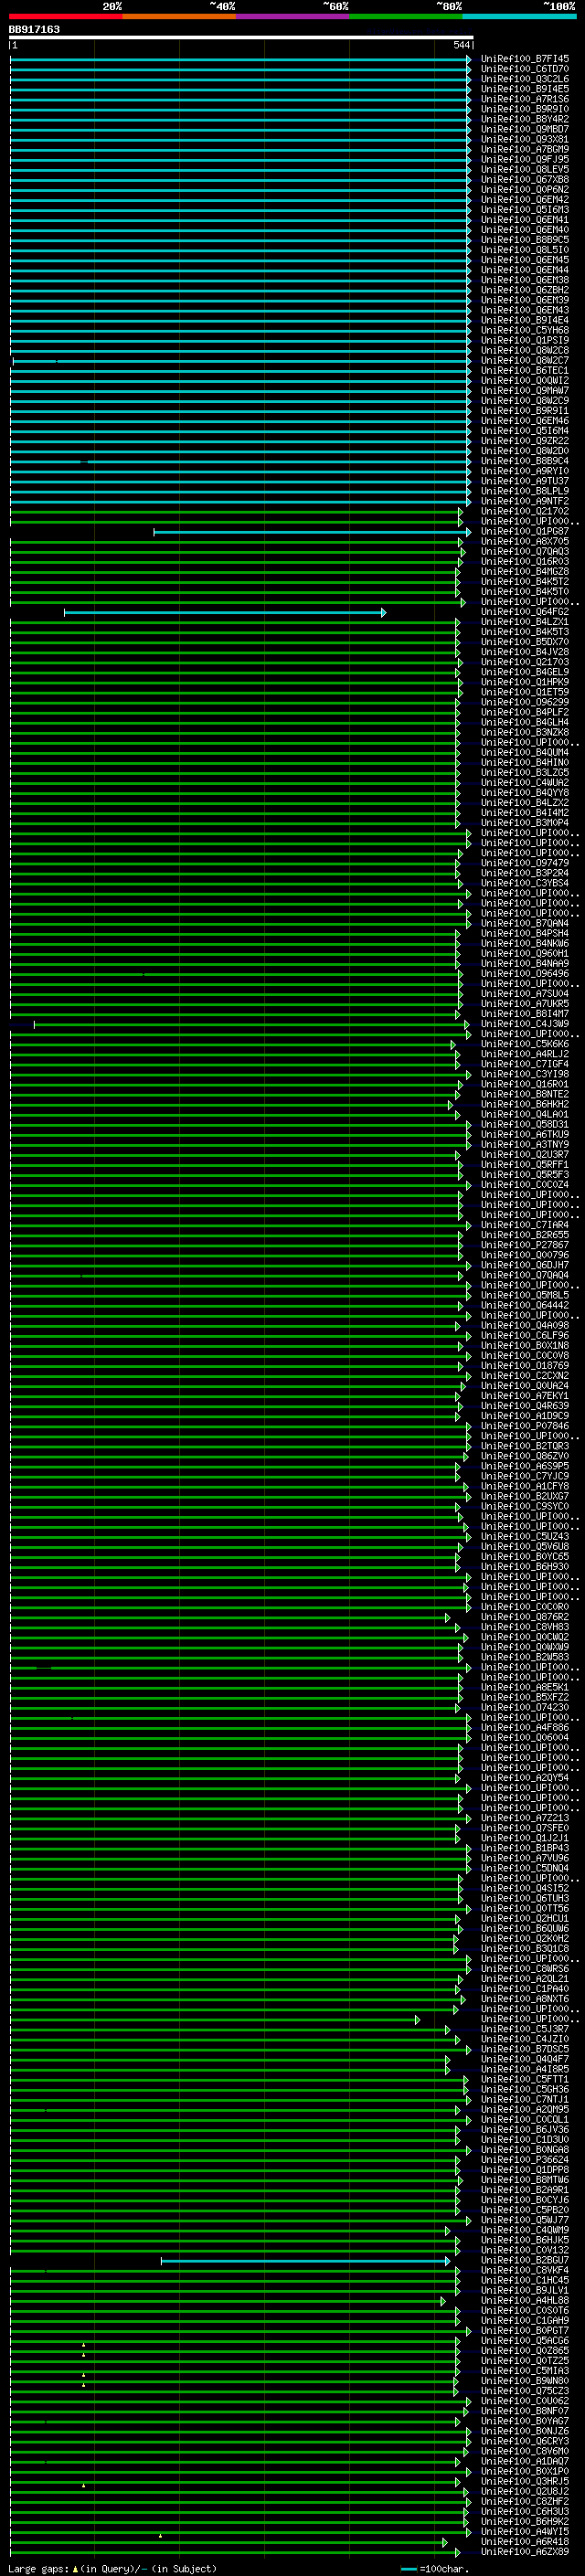This screenshot has height=2576, width=585.
Task: Open hit UniRef100_Q9FJ95
Action: 525,159
